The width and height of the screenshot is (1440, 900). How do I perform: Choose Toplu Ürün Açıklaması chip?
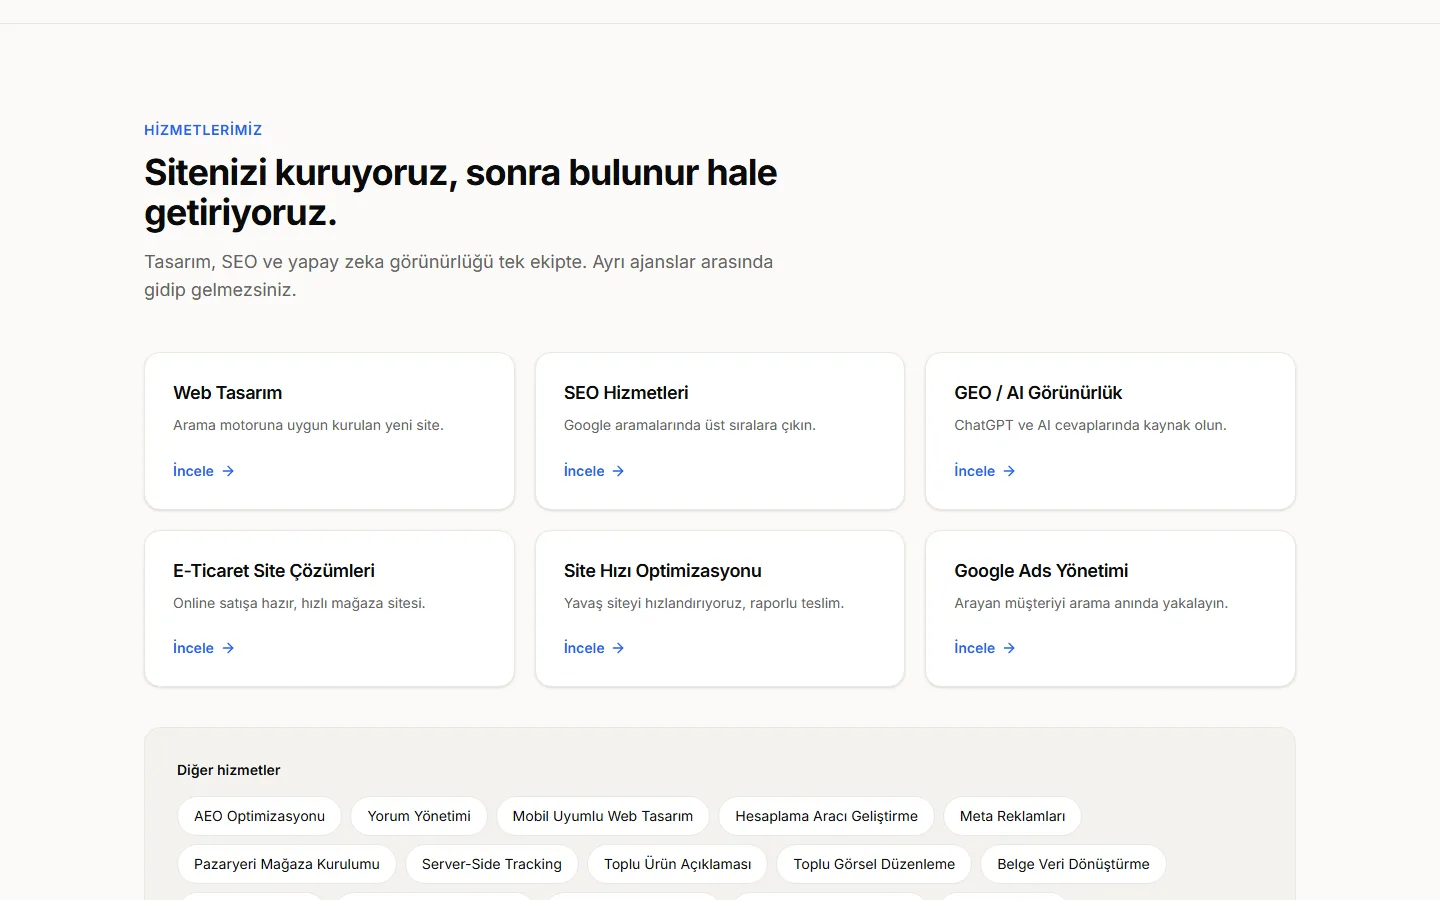[677, 864]
